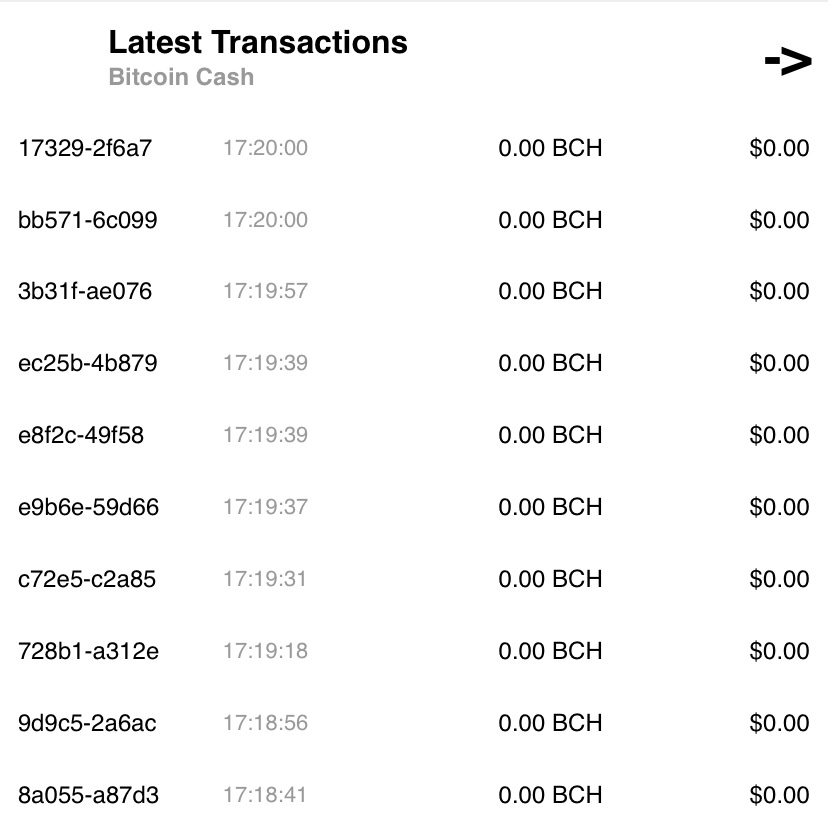Click the BCH amount for 728b1-a312e
This screenshot has height=825, width=828.
[550, 651]
